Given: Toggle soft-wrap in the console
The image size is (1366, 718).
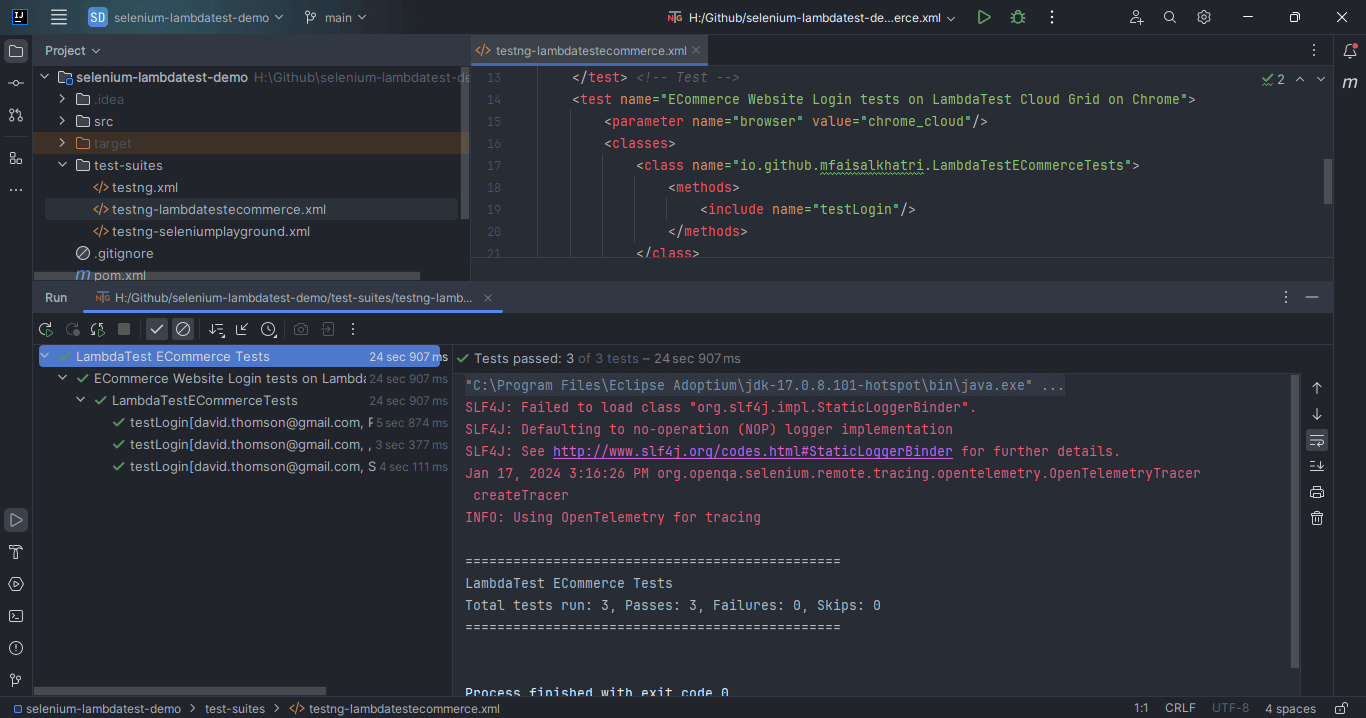Looking at the screenshot, I should (1316, 440).
